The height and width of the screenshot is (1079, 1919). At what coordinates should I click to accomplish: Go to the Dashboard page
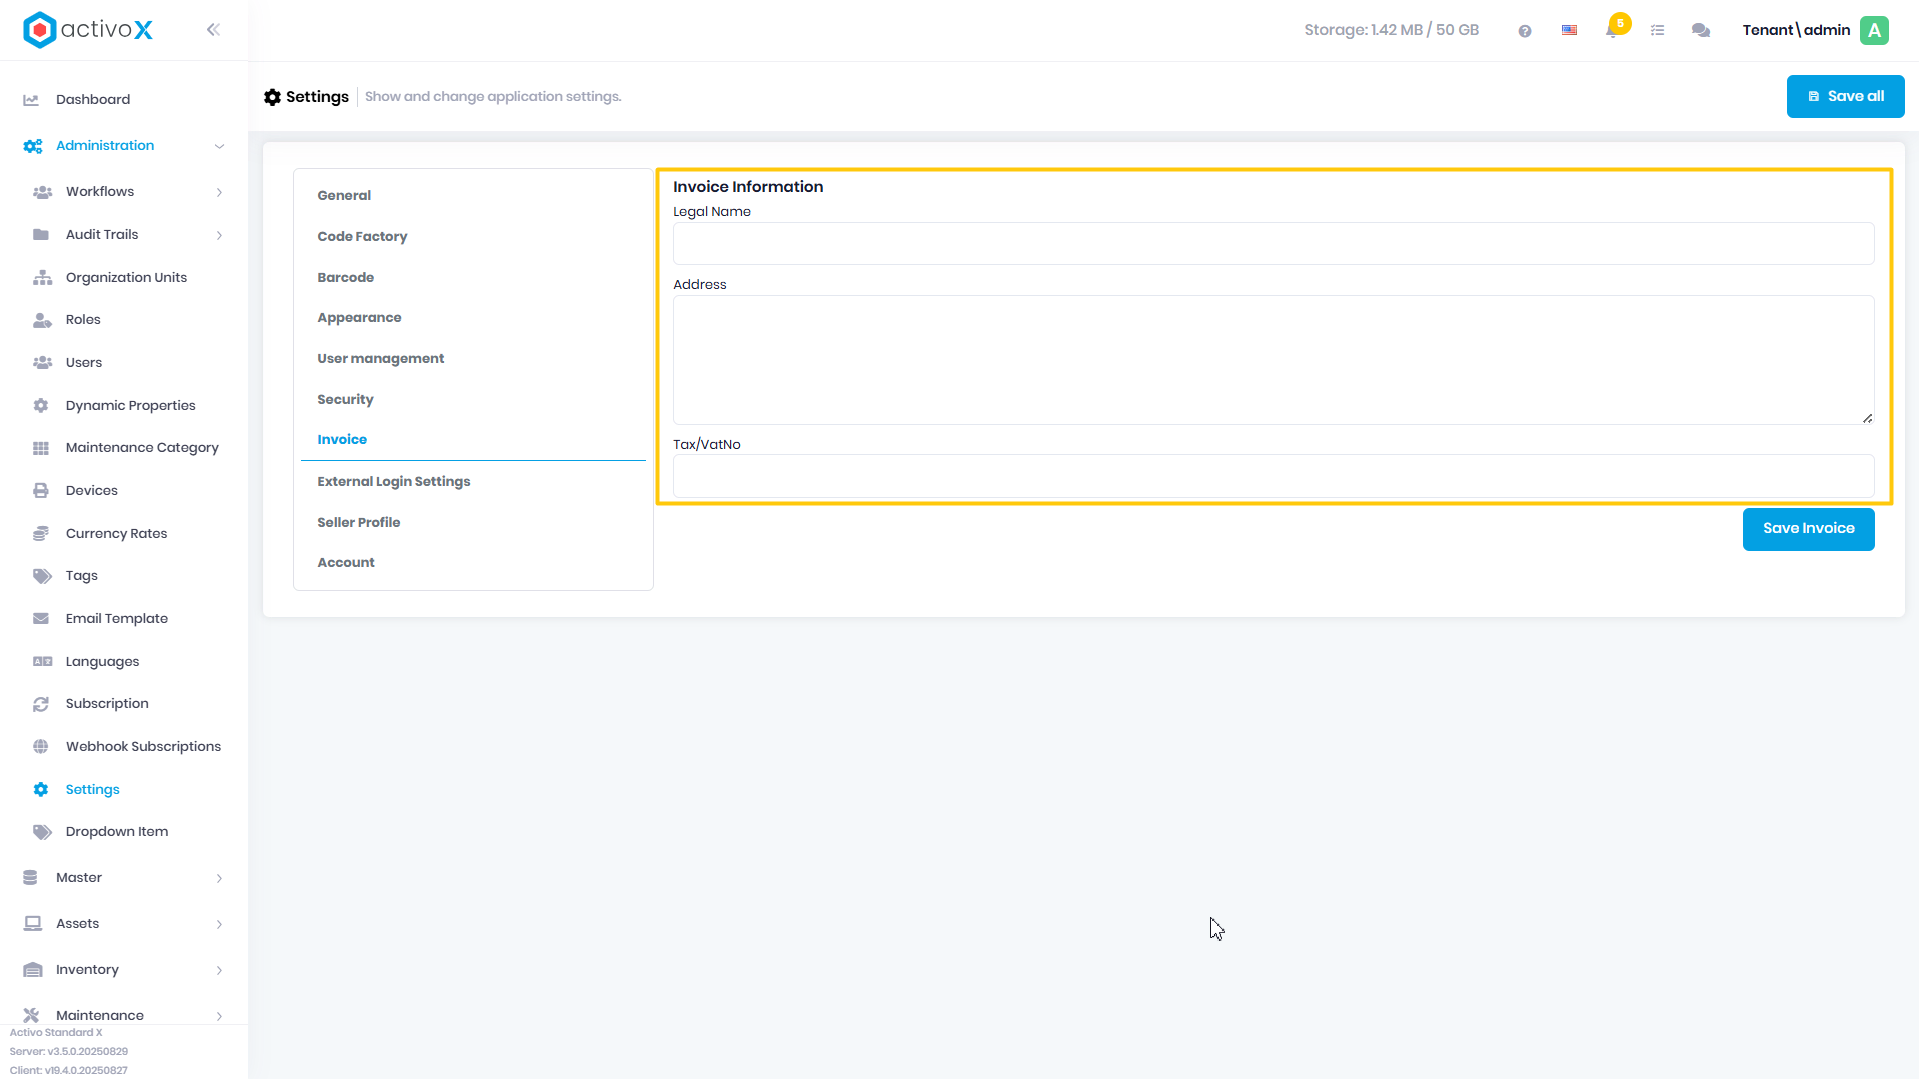[x=93, y=100]
